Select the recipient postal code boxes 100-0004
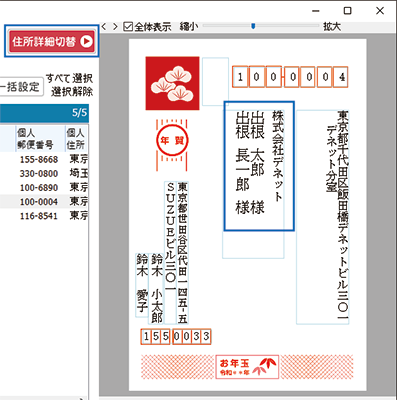397x400 pixels. click(x=290, y=77)
